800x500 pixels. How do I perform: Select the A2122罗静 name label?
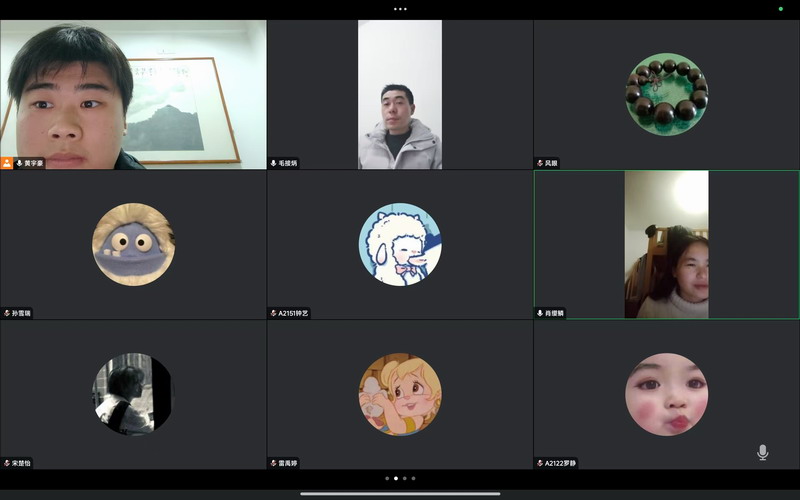click(x=561, y=463)
